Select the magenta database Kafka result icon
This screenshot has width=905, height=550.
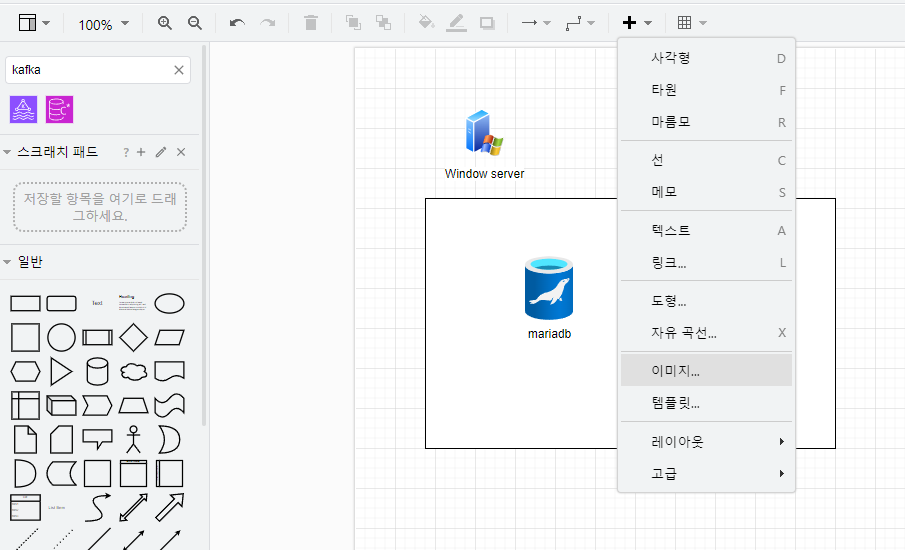[59, 110]
